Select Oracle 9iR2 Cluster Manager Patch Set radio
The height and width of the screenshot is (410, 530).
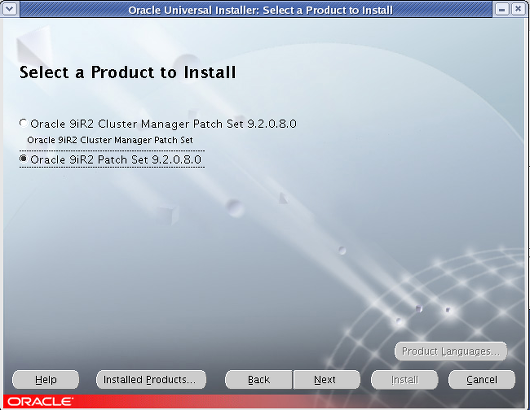(23, 124)
